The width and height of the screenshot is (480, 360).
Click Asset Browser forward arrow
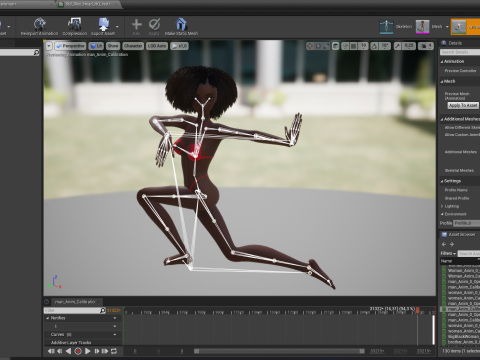(x=452, y=244)
